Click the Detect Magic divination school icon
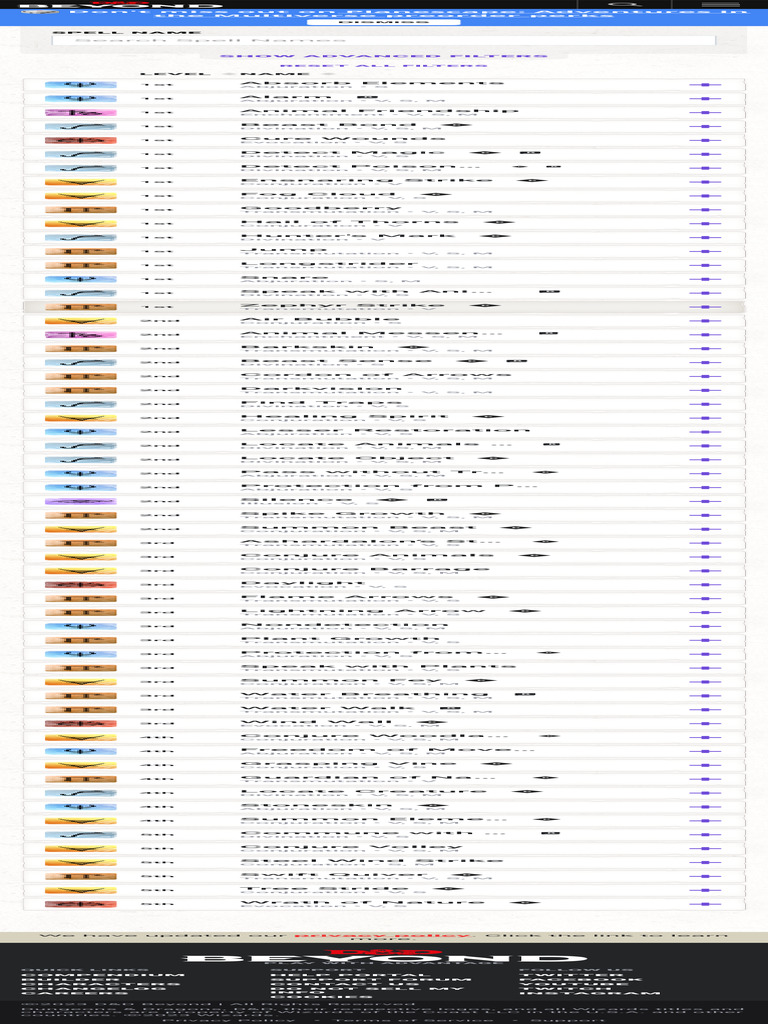The width and height of the screenshot is (768, 1024). pyautogui.click(x=80, y=155)
